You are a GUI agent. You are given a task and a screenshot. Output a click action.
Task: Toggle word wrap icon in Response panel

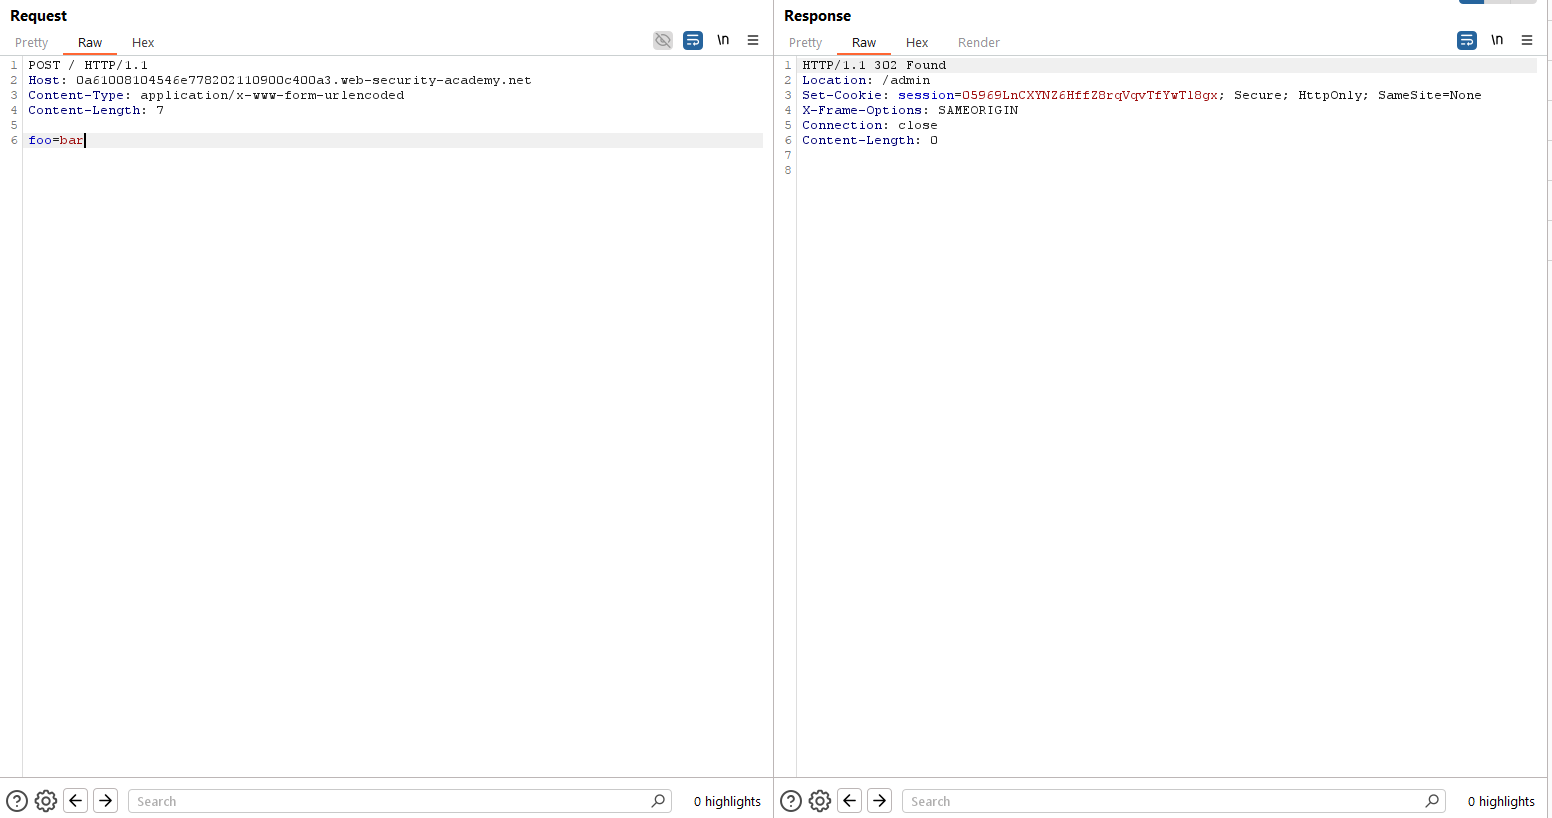[1467, 41]
